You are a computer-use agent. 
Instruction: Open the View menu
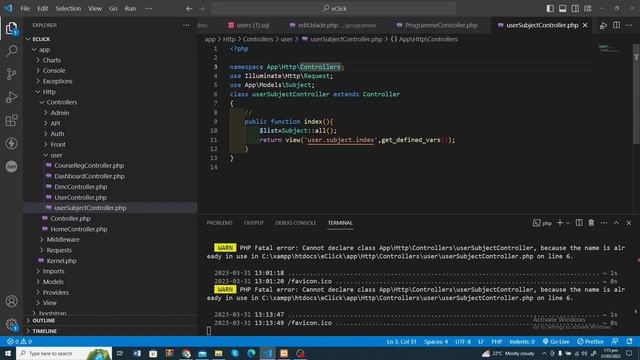pos(95,9)
